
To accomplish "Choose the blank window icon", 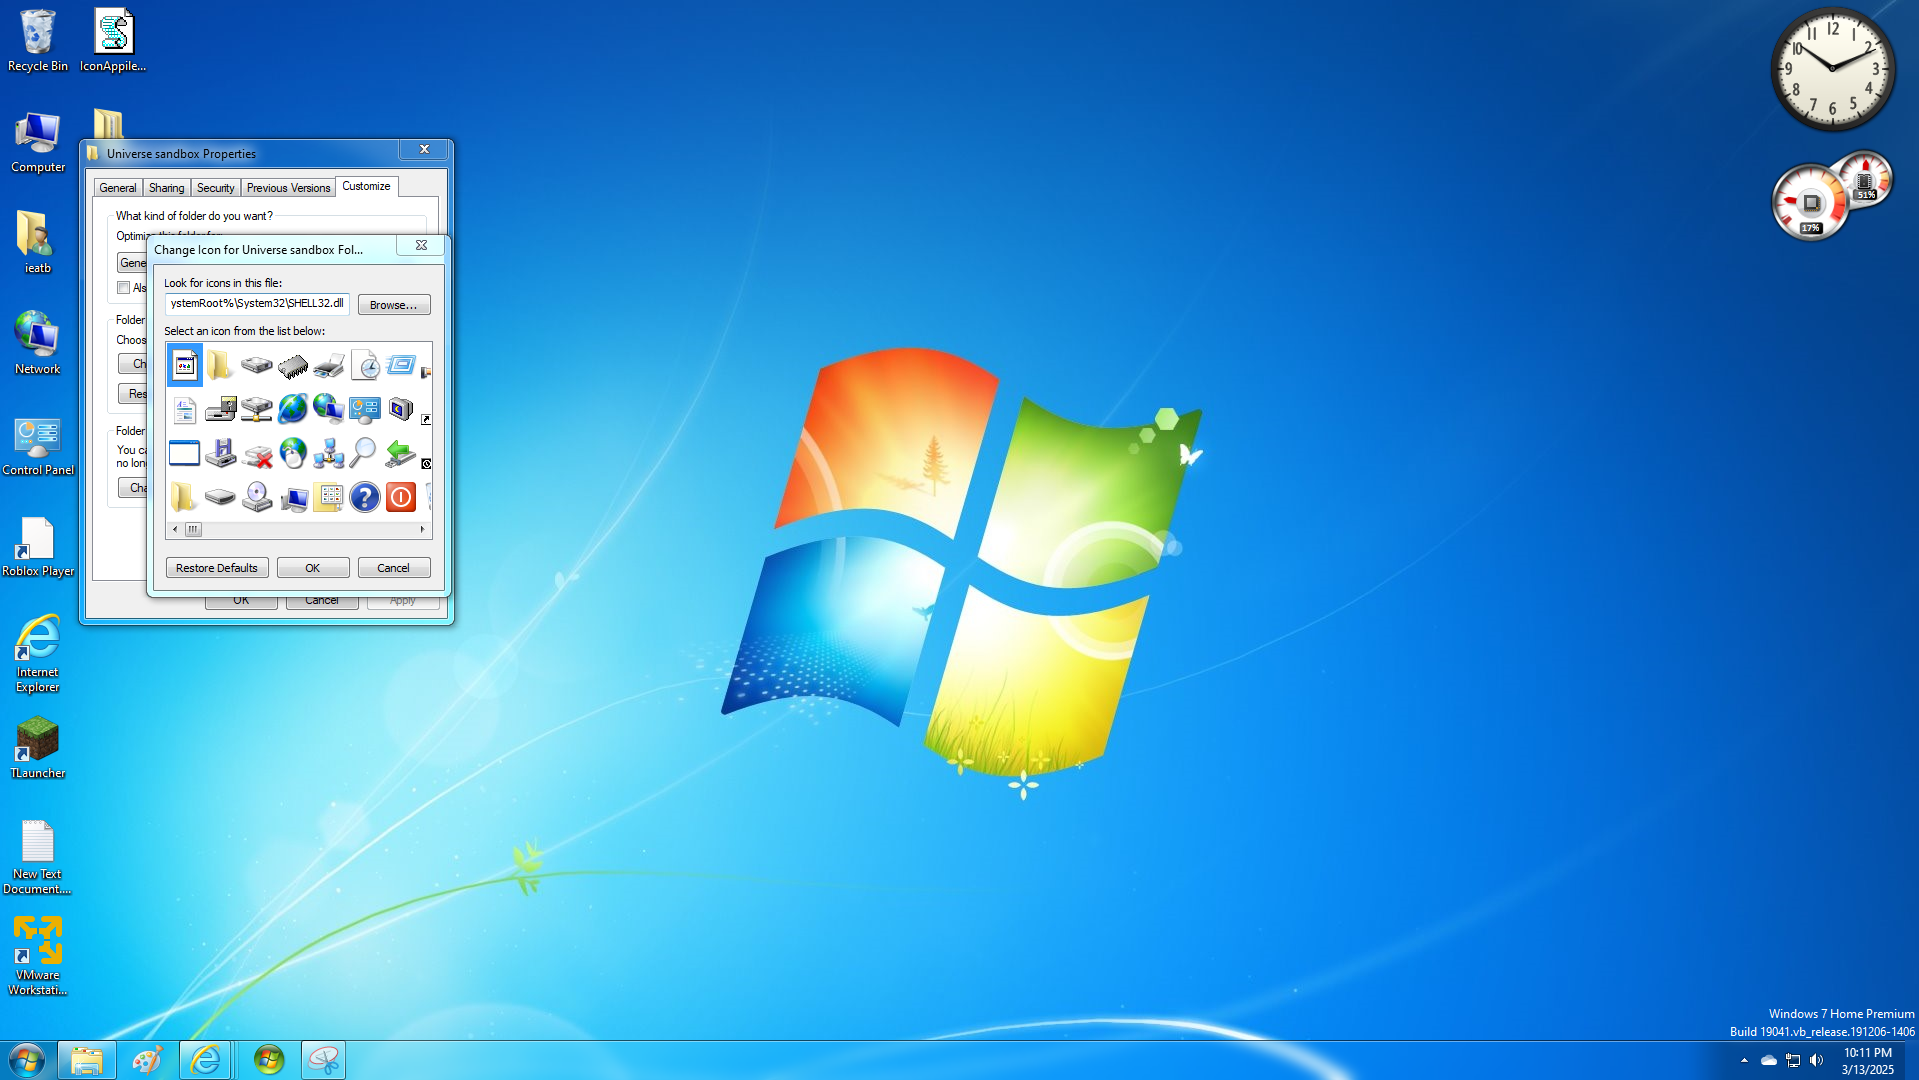I will click(x=185, y=453).
